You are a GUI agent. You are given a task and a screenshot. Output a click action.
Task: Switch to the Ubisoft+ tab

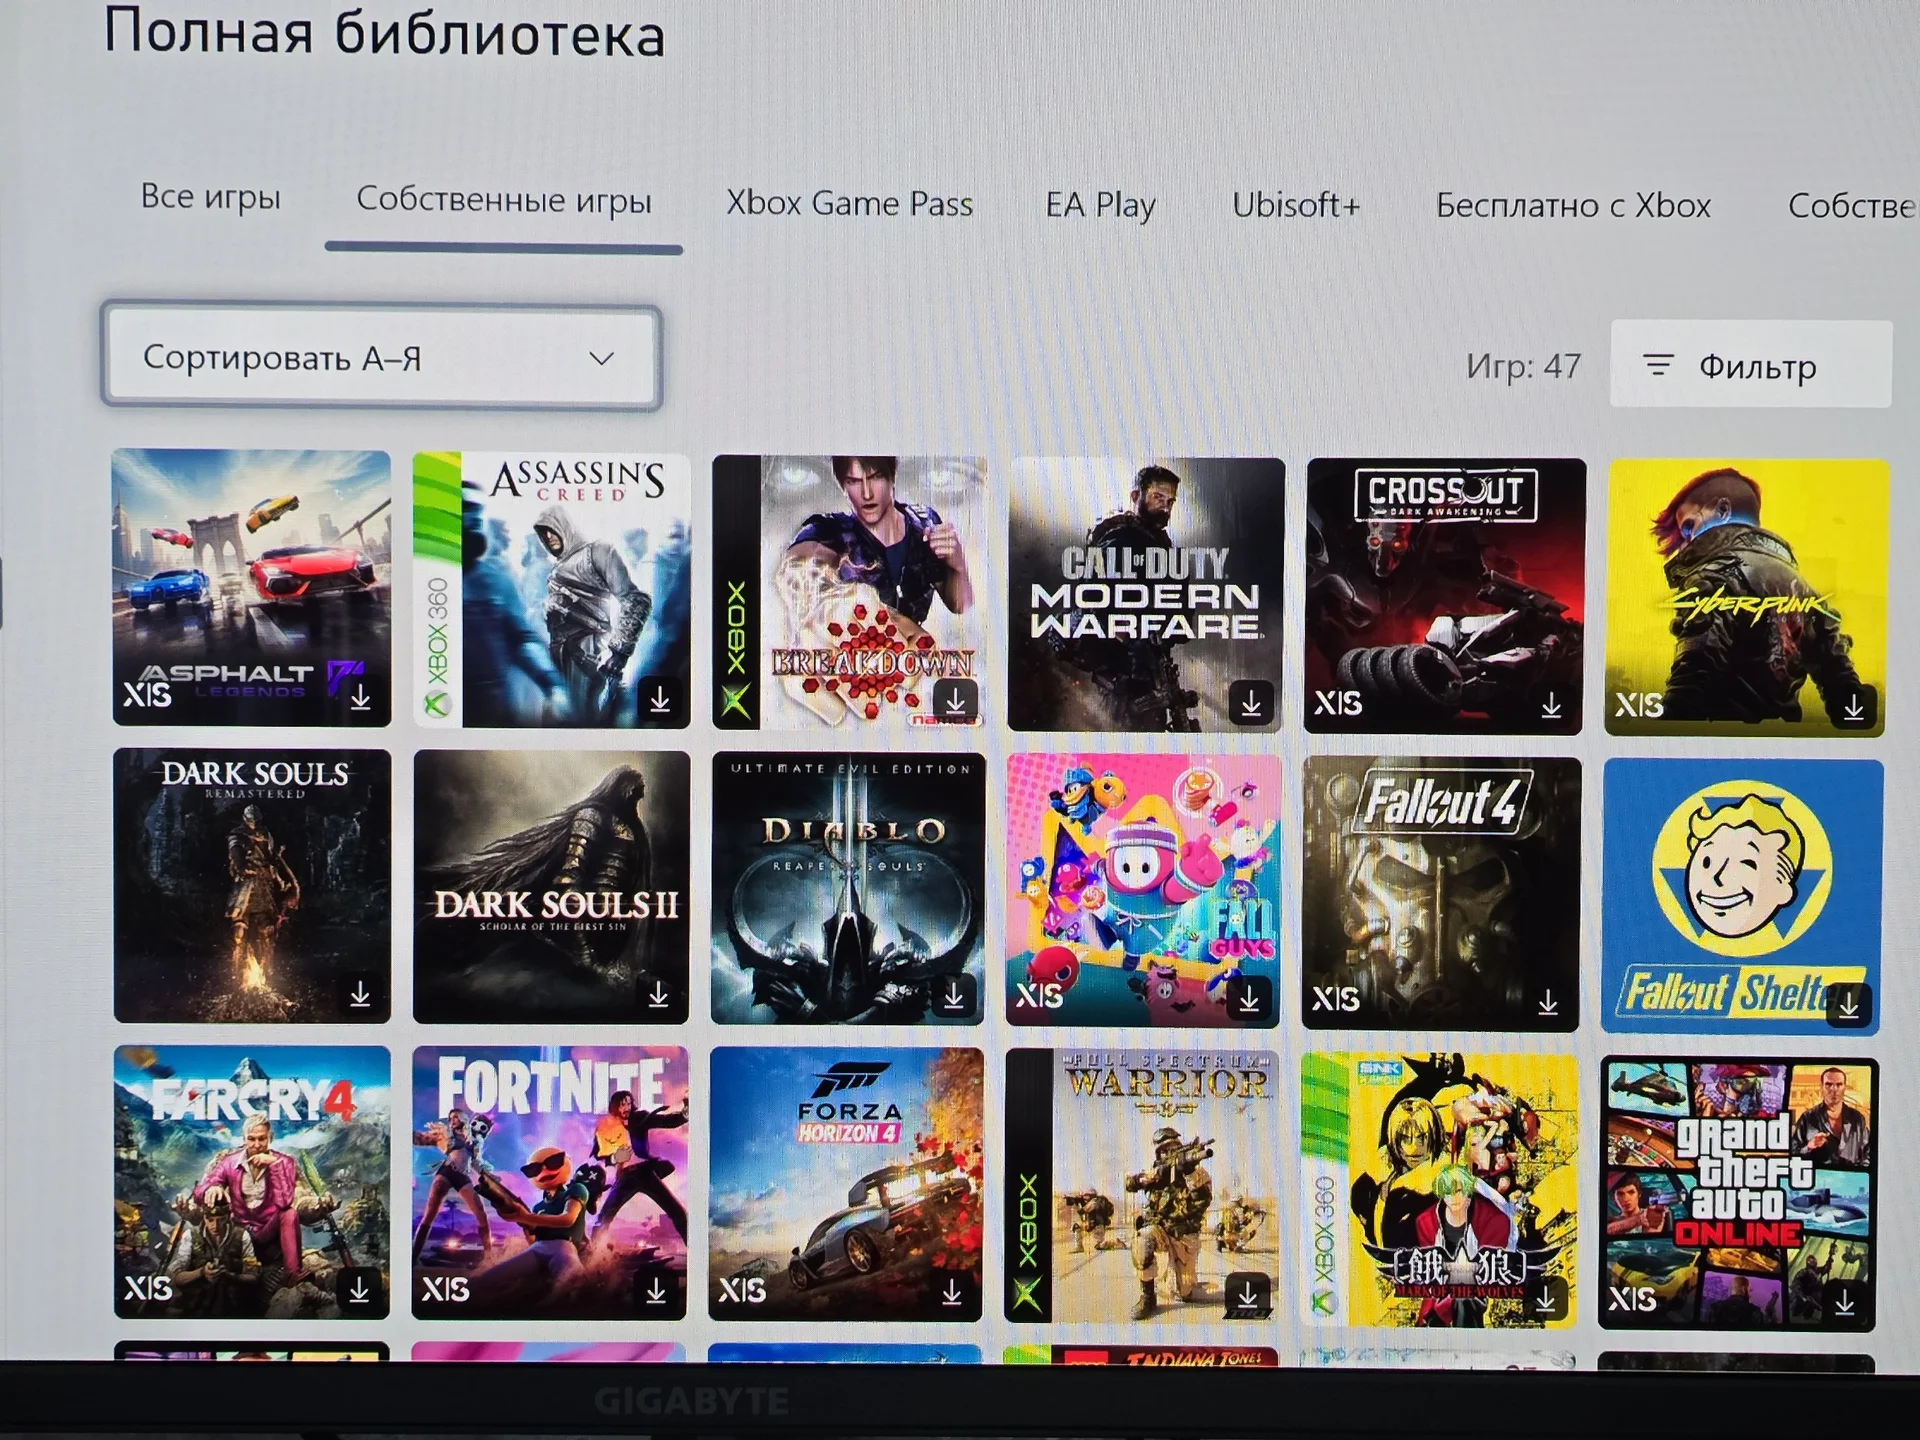tap(1296, 205)
